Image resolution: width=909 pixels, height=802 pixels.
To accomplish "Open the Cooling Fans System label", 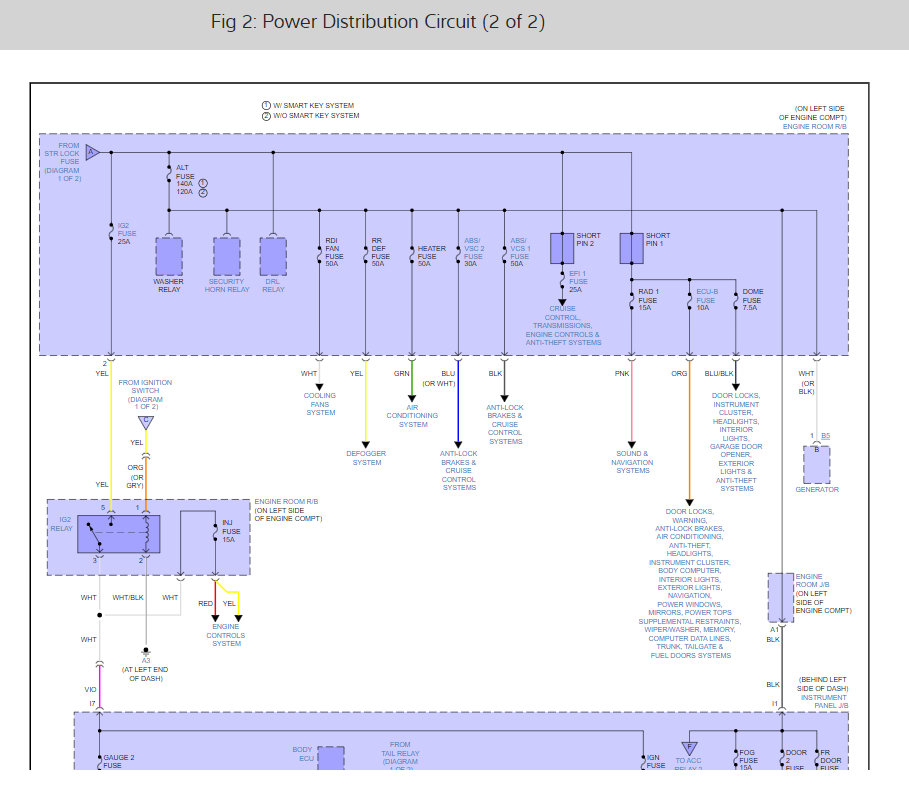I will 320,404.
